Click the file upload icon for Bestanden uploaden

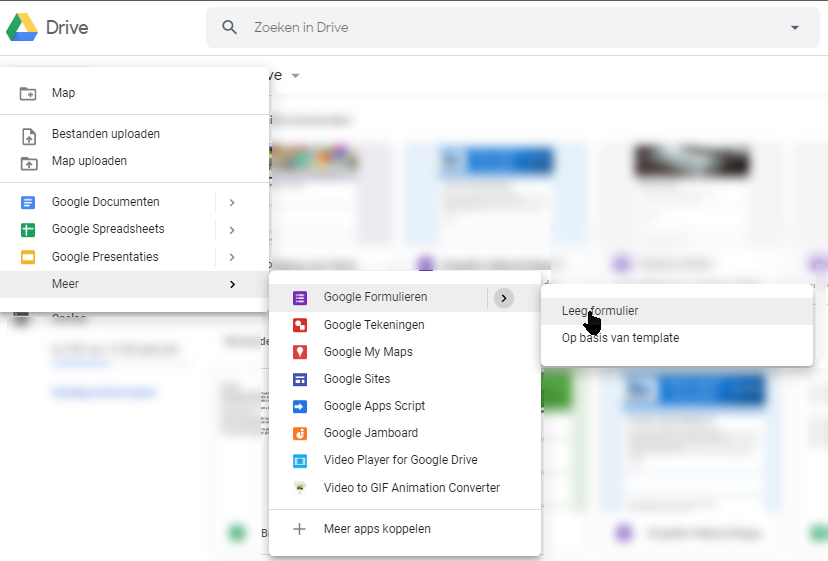pyautogui.click(x=29, y=136)
